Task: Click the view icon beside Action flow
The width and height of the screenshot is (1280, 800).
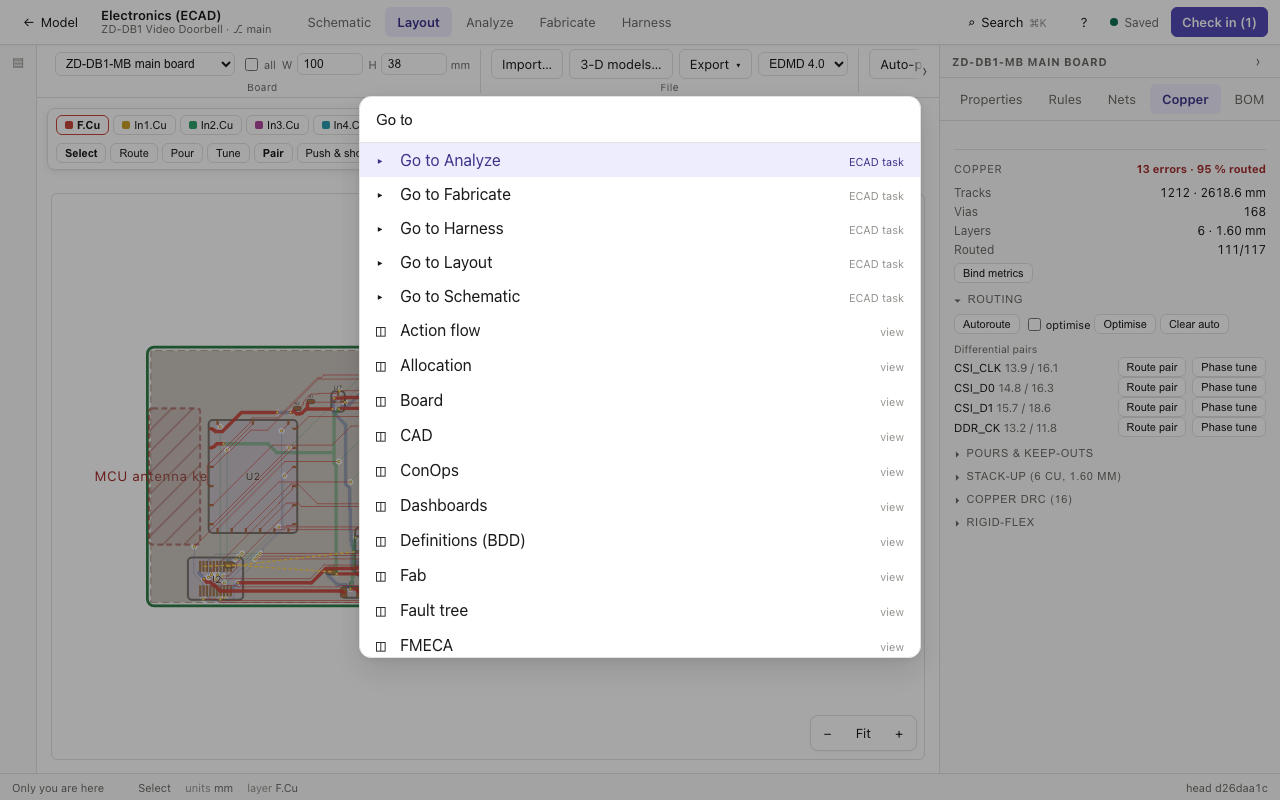Action: (380, 331)
